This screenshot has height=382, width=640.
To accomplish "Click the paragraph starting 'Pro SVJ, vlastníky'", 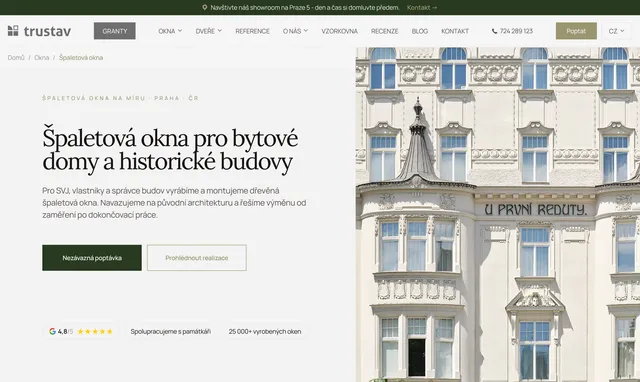I will [x=174, y=202].
